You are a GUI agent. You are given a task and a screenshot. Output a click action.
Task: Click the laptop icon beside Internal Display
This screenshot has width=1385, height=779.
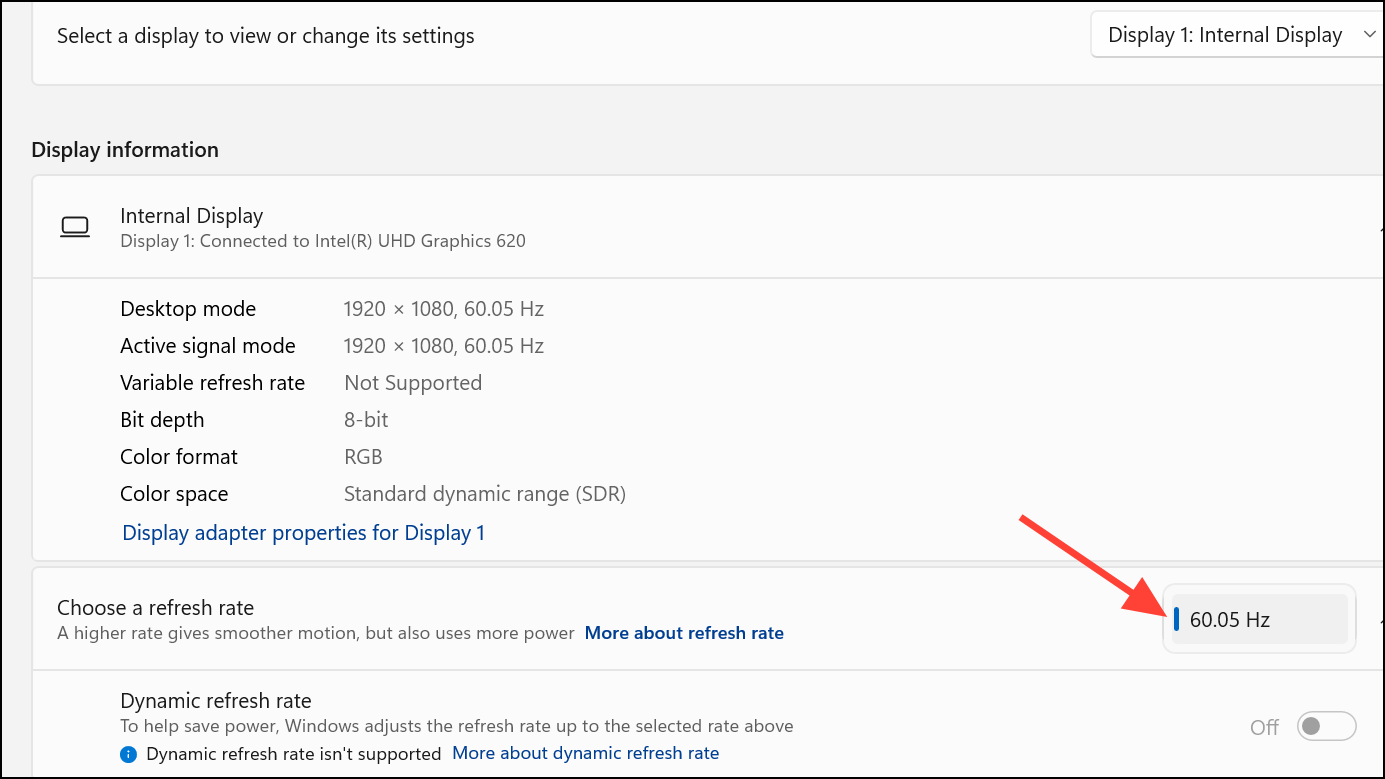(x=75, y=227)
